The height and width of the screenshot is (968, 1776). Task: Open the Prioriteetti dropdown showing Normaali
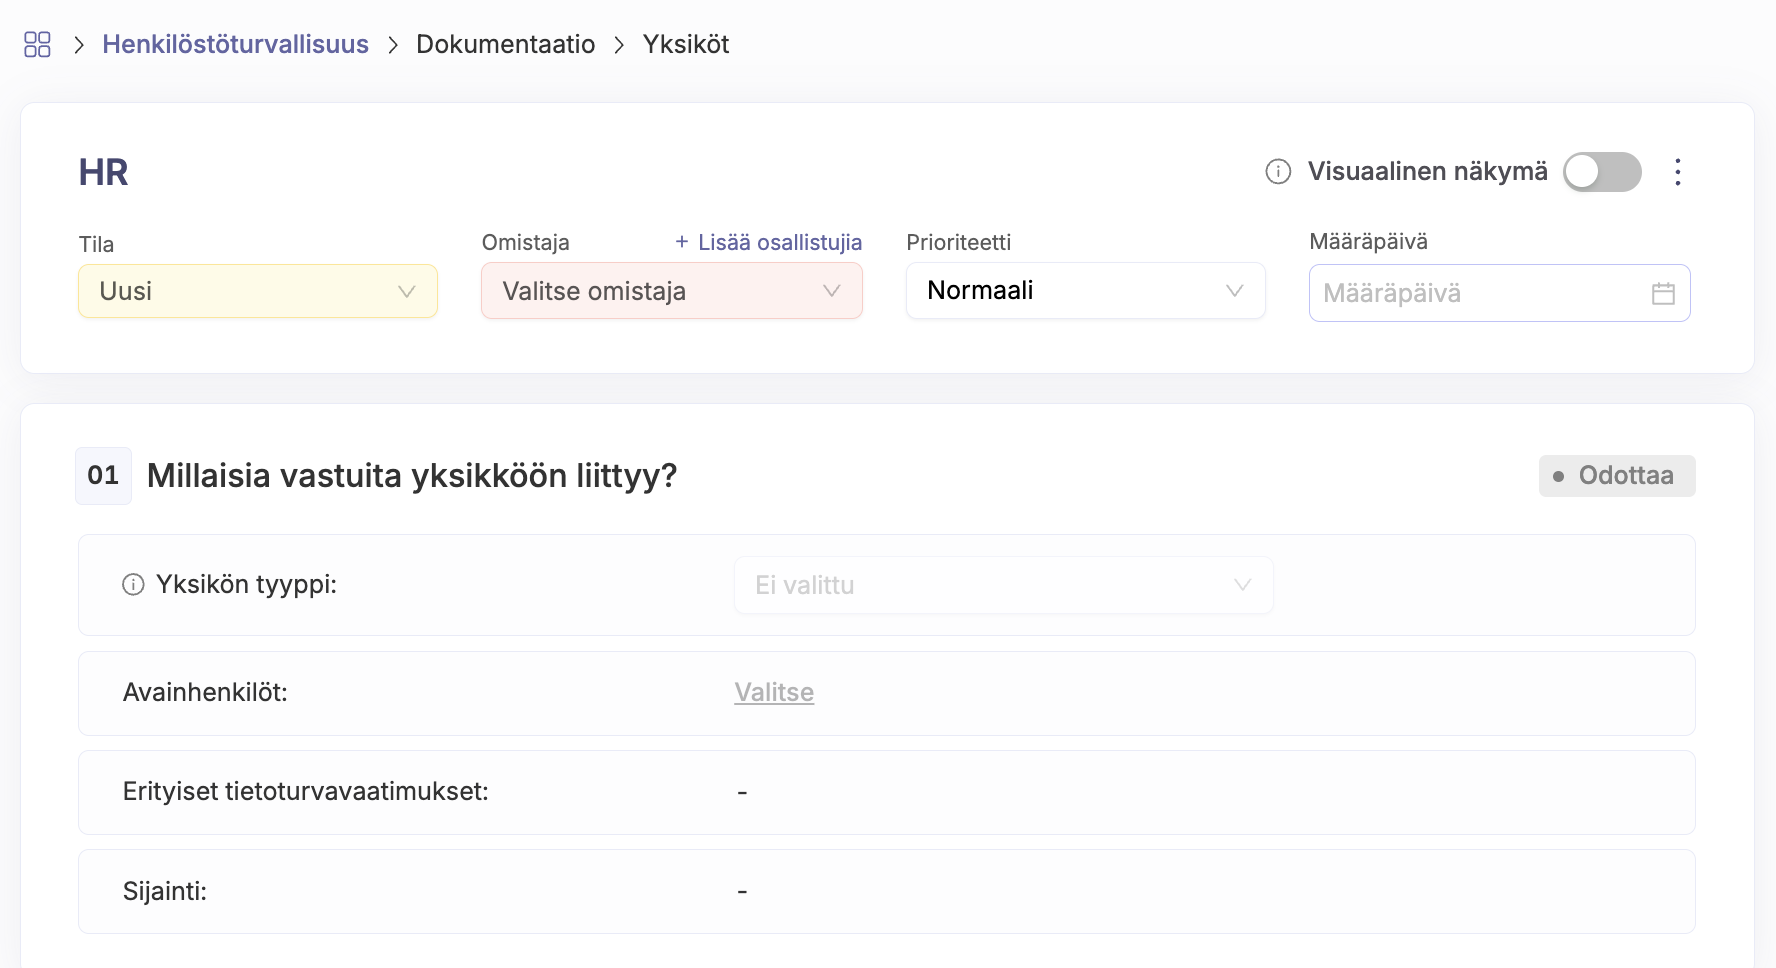[1086, 291]
